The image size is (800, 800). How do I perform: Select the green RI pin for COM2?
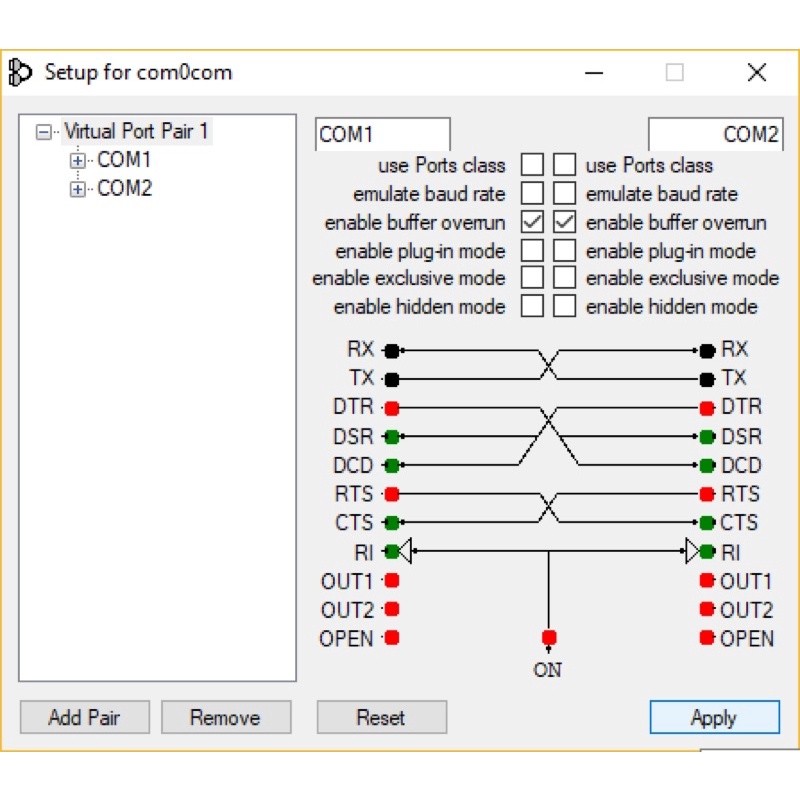707,552
